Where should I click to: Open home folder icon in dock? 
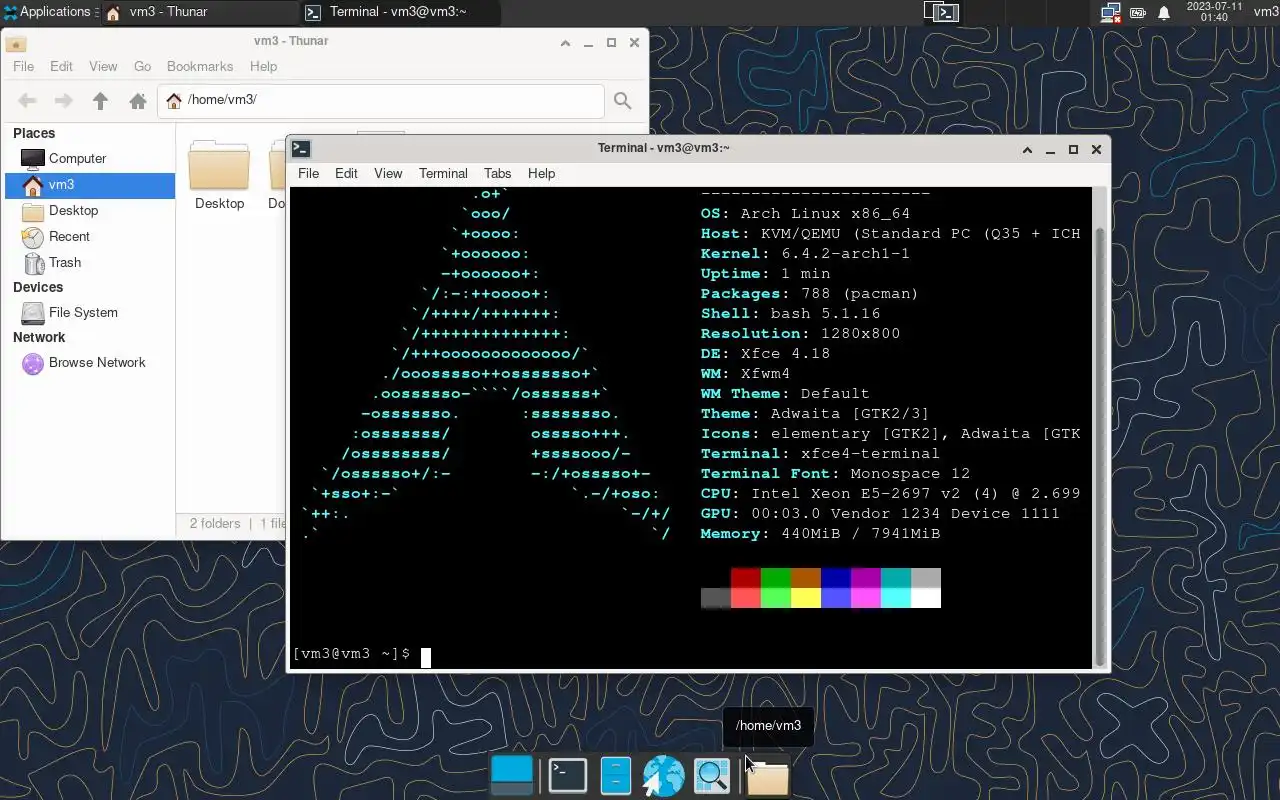[767, 777]
